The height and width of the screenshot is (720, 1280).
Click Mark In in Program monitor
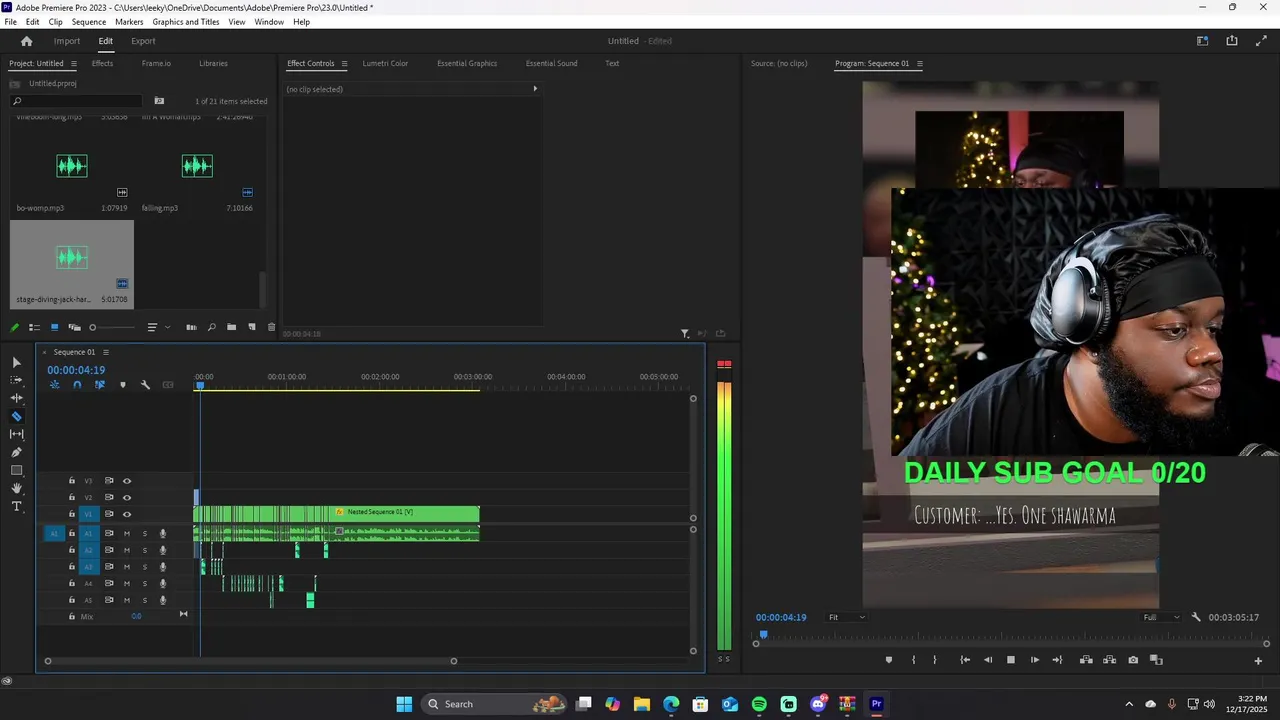click(x=913, y=660)
